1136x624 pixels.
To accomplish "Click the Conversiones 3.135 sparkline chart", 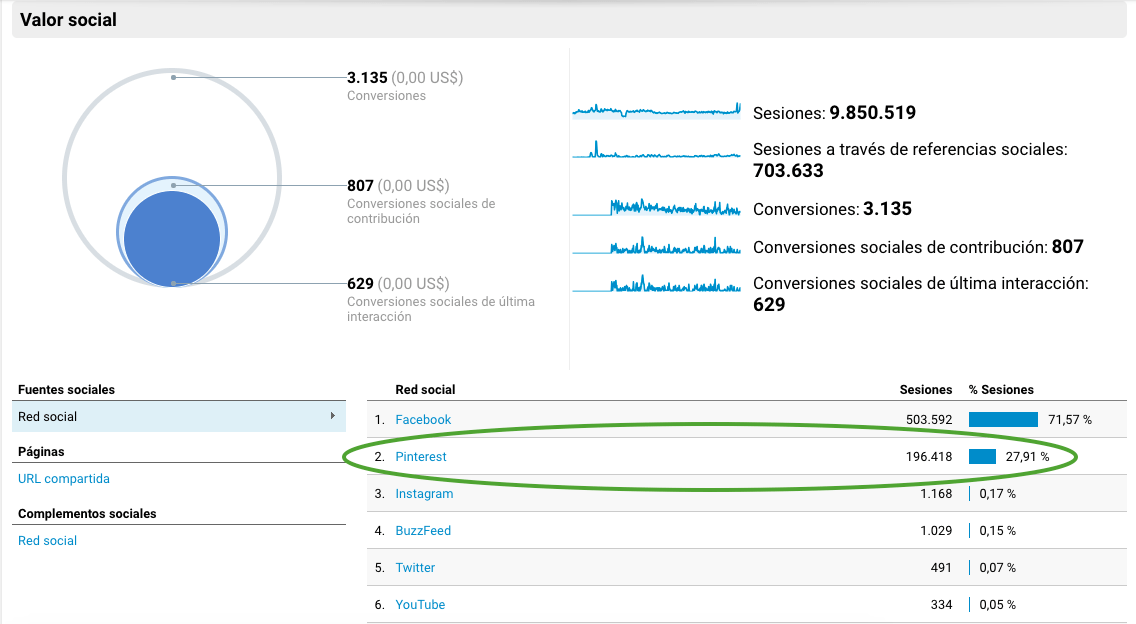I will (x=656, y=208).
